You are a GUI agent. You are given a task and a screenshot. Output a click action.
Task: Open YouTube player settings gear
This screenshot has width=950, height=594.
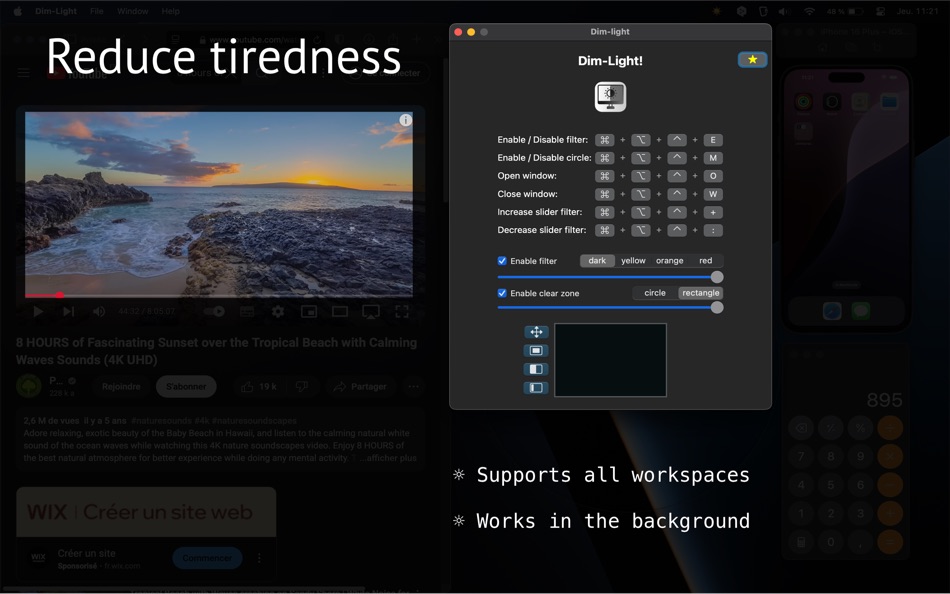tap(278, 312)
